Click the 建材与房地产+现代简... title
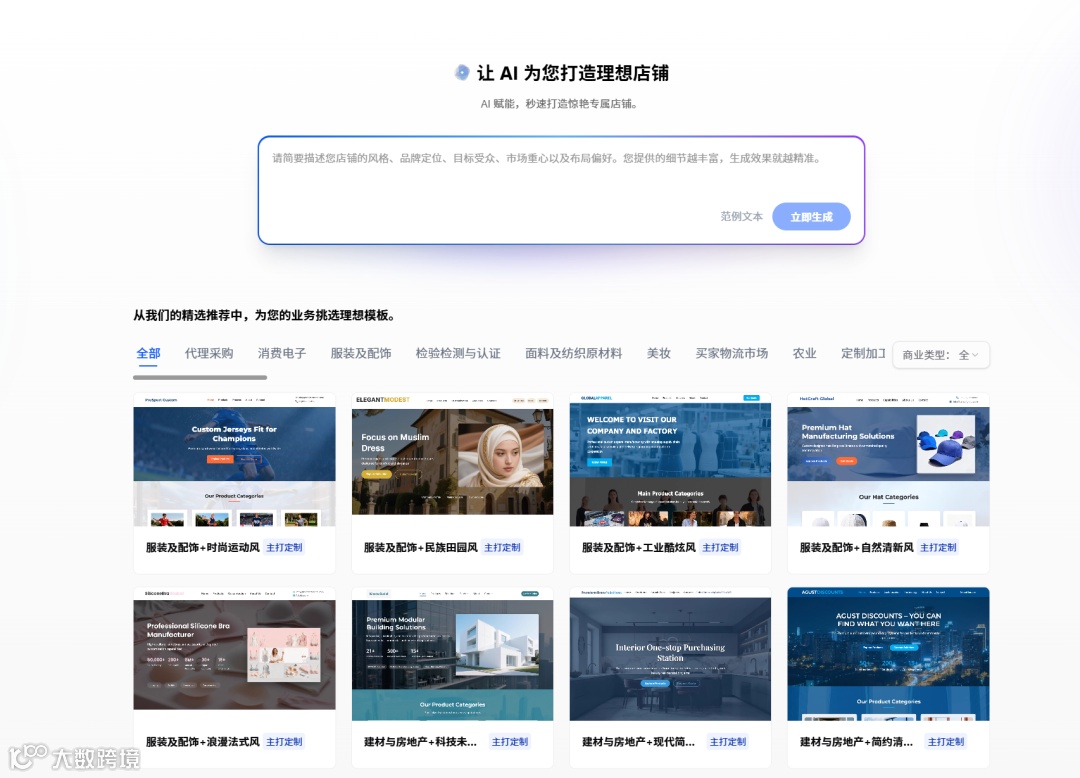This screenshot has height=778, width=1080. [x=638, y=742]
